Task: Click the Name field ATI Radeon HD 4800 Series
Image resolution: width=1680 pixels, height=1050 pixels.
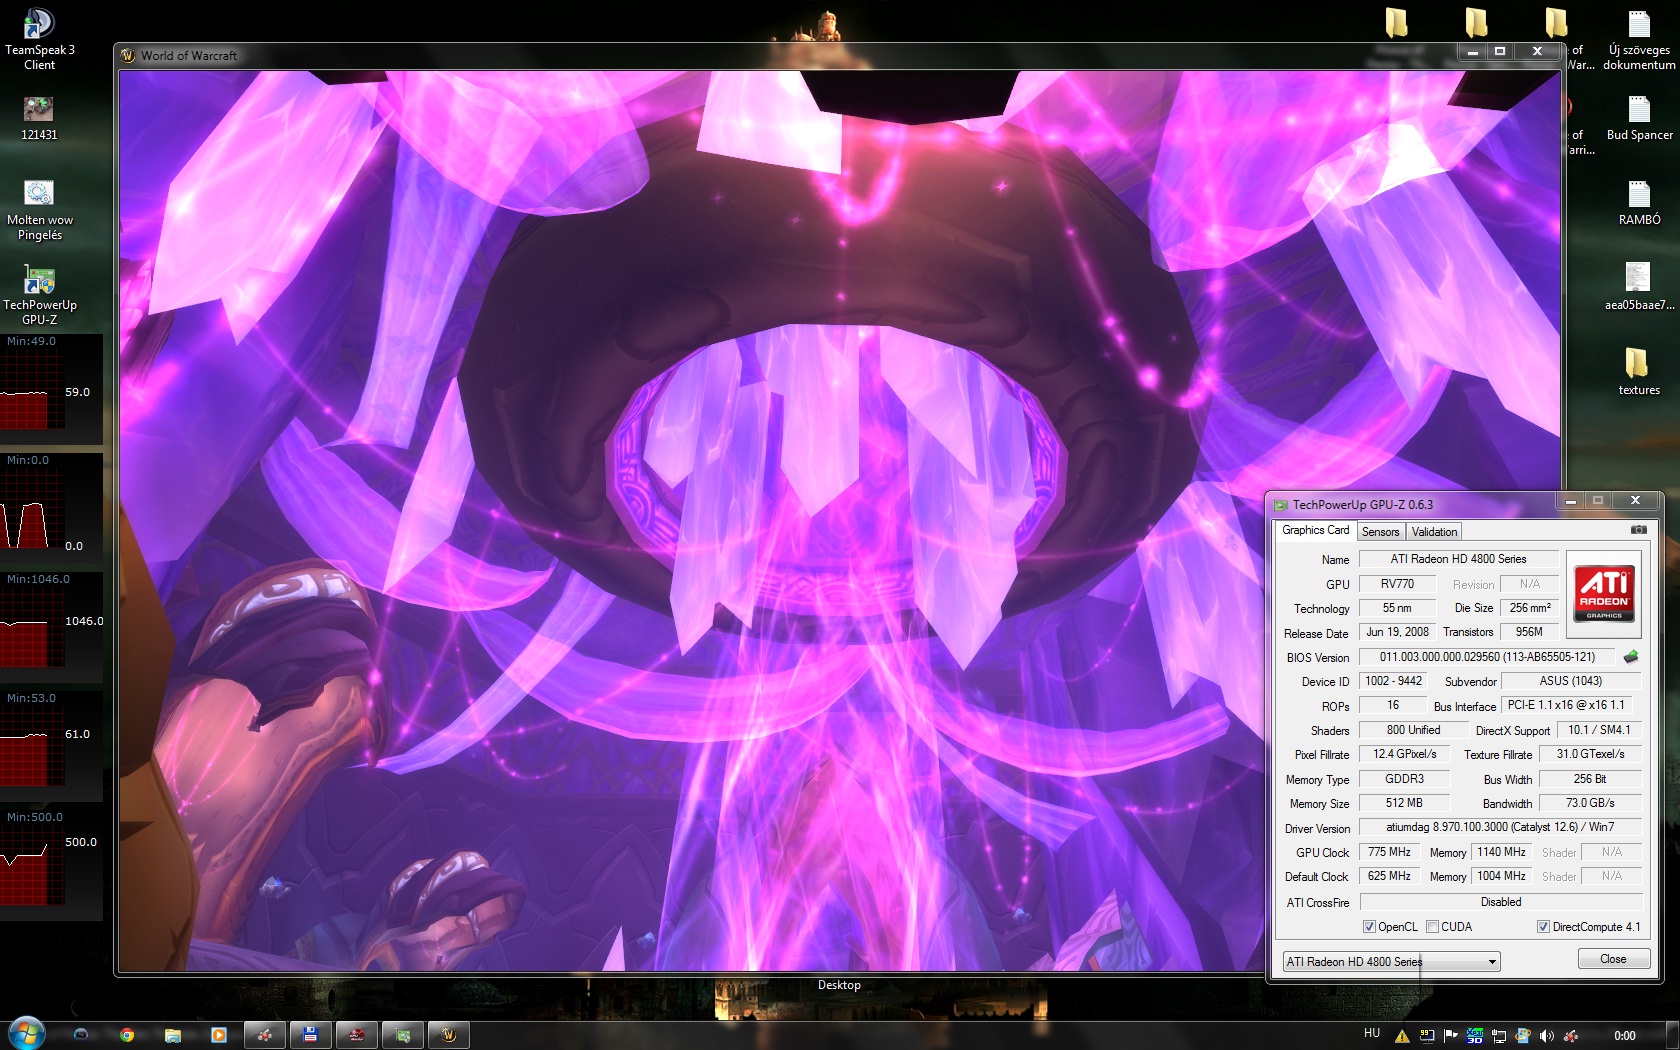Action: click(1458, 559)
